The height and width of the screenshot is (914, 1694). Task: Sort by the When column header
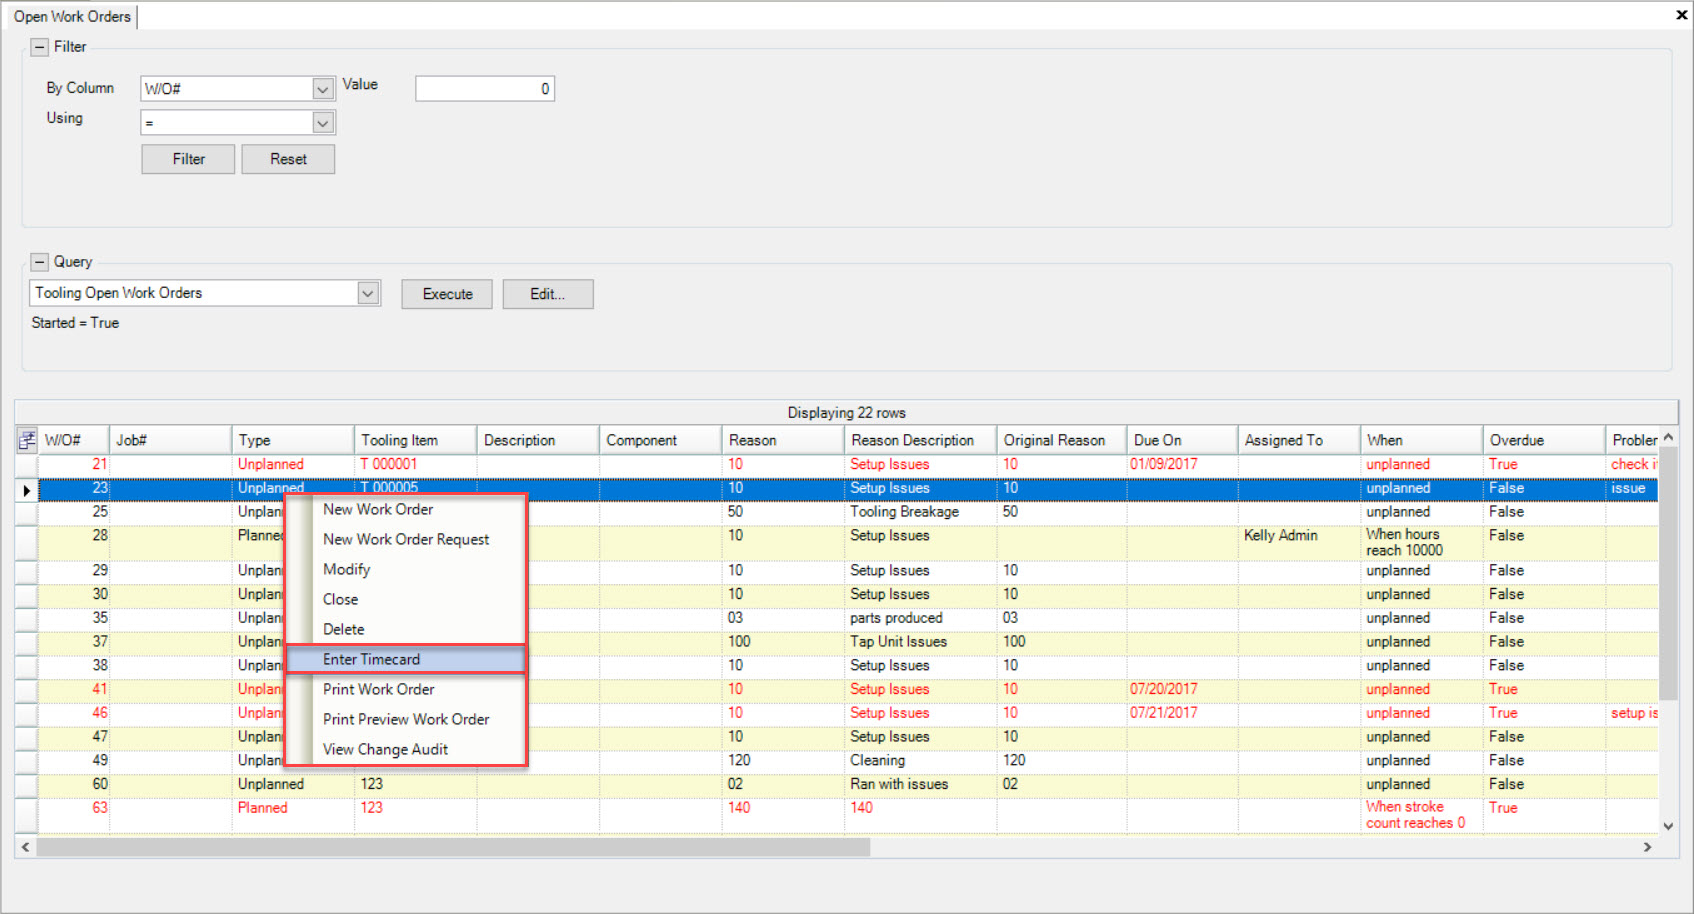1421,440
